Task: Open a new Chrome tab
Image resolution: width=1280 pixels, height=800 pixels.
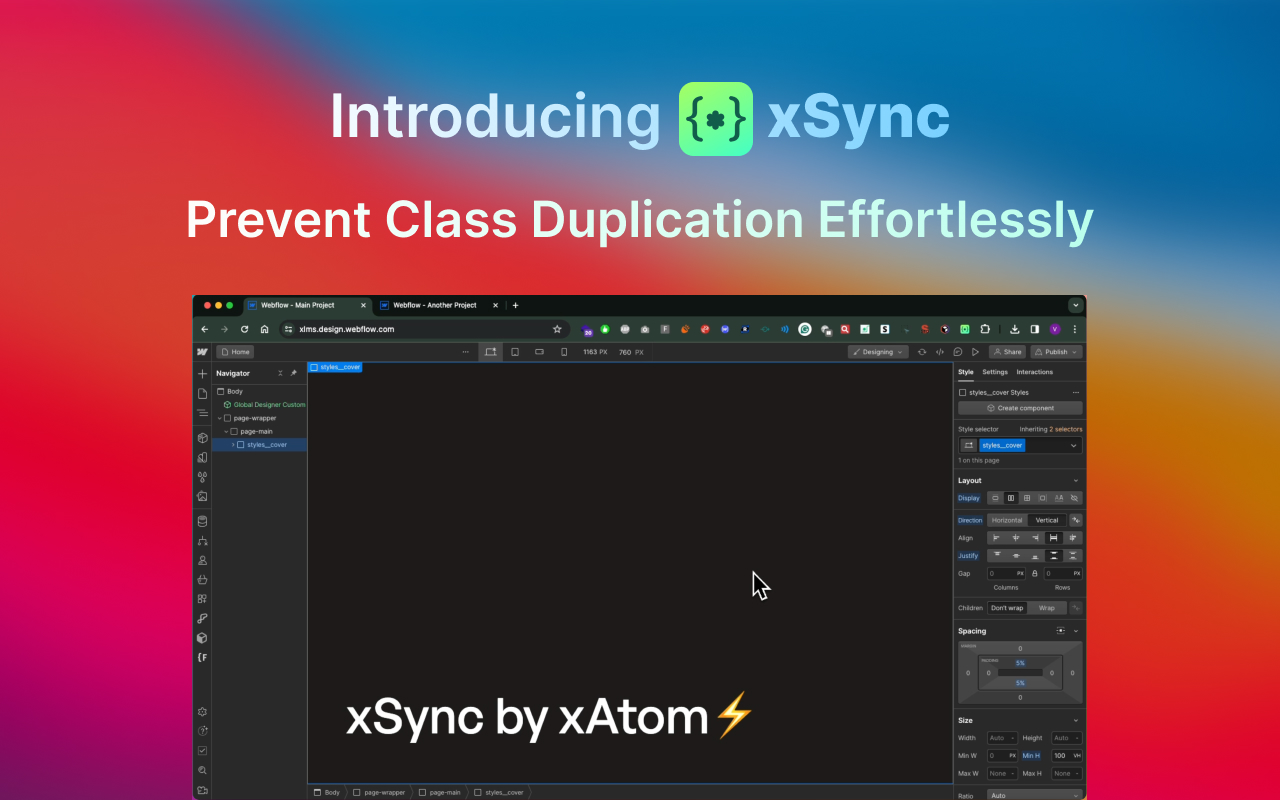Action: click(x=515, y=305)
